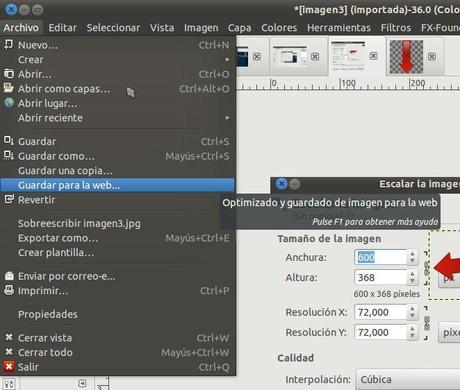This screenshot has height=390, width=460.
Task: Click the Abrir folder icon
Action: pyautogui.click(x=9, y=73)
